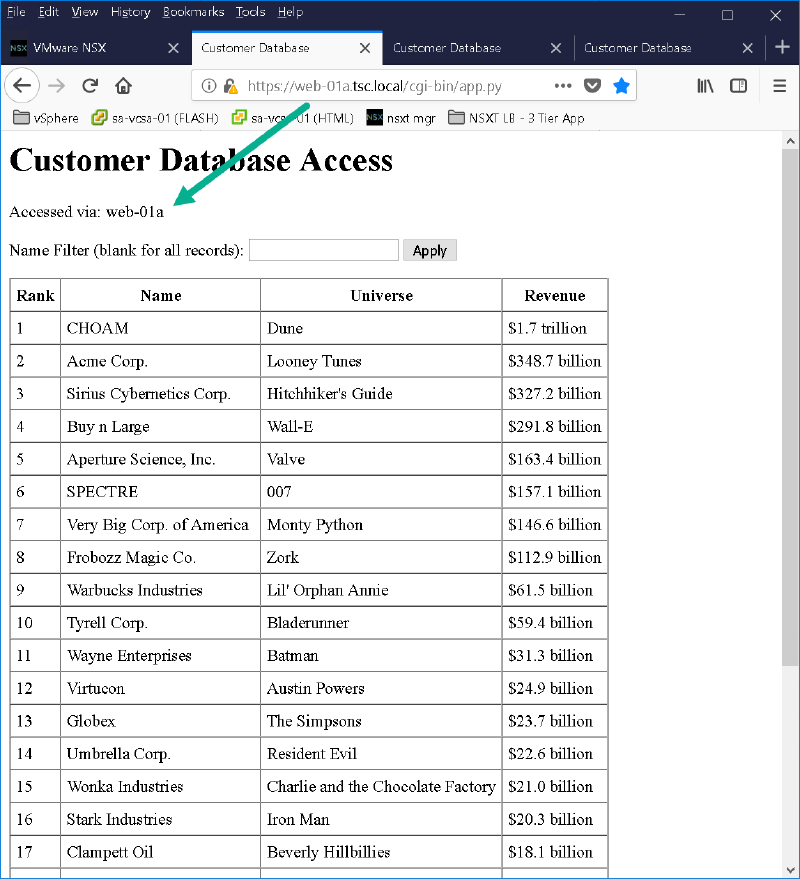
Task: Open a new browser tab with the plus button
Action: [x=782, y=47]
